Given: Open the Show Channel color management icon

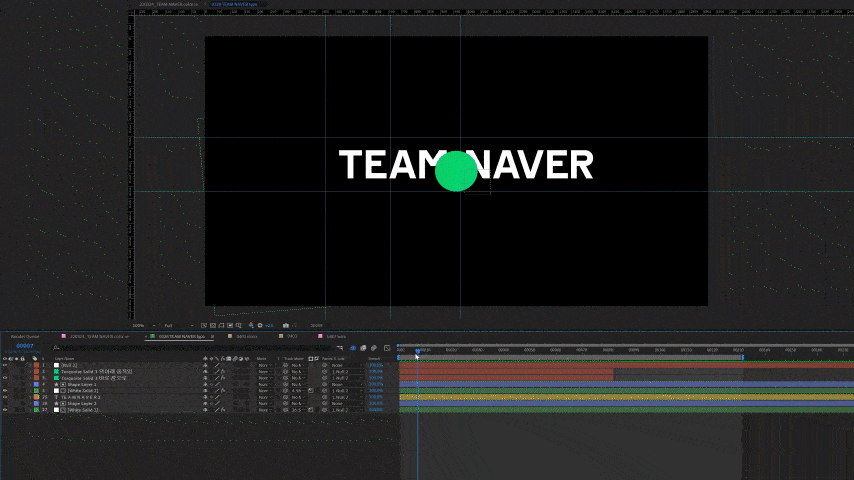Looking at the screenshot, I should coord(251,325).
